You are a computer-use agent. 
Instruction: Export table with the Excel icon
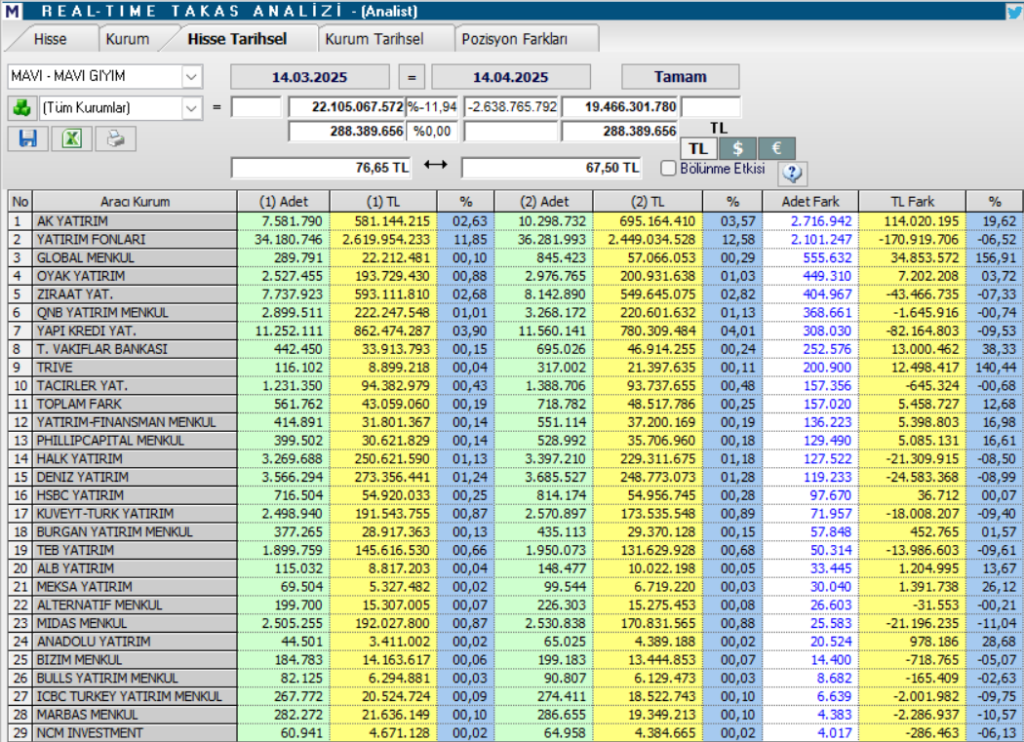coord(72,139)
